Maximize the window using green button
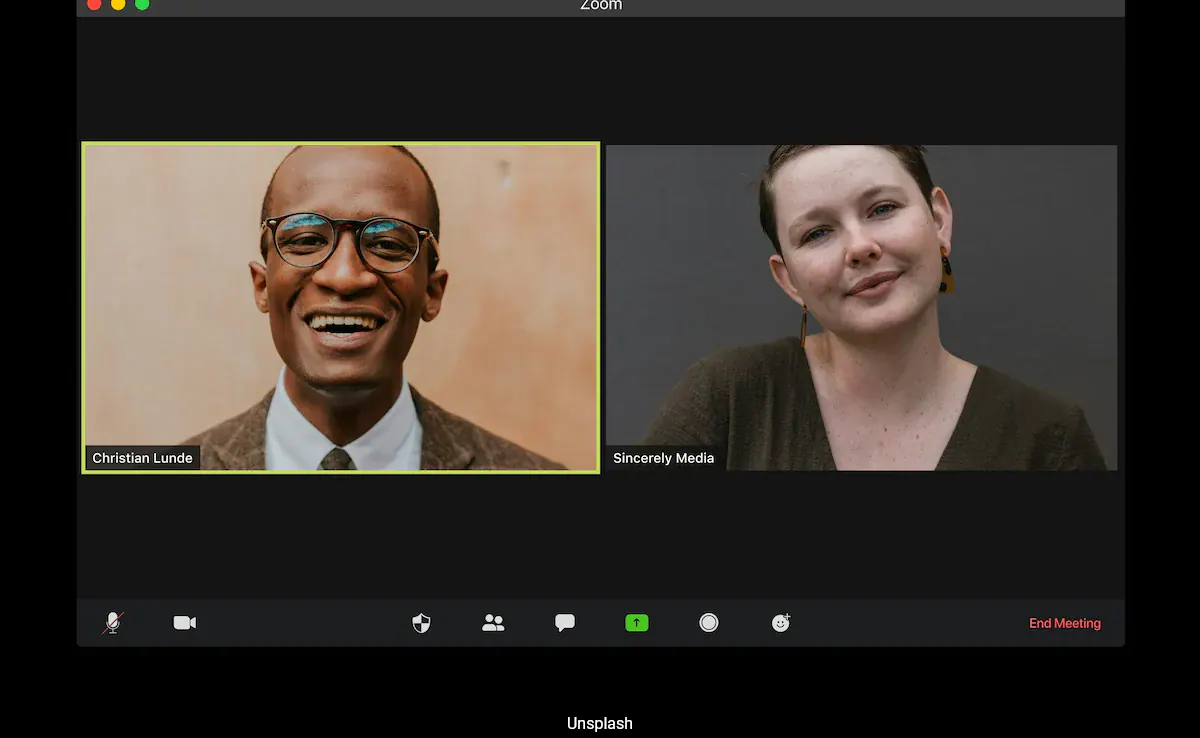 142,4
